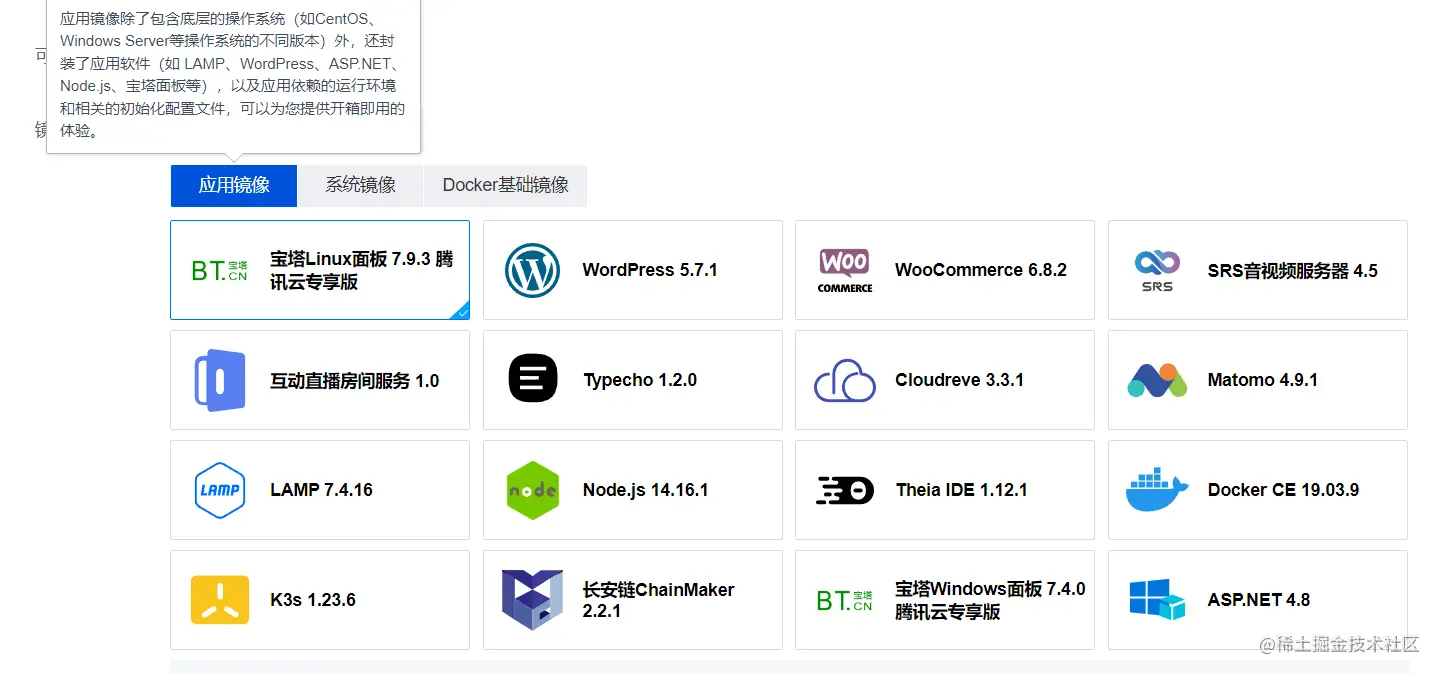This screenshot has height=674, width=1439.
Task: Pick the K3s 1.23.6 label
Action: point(313,600)
